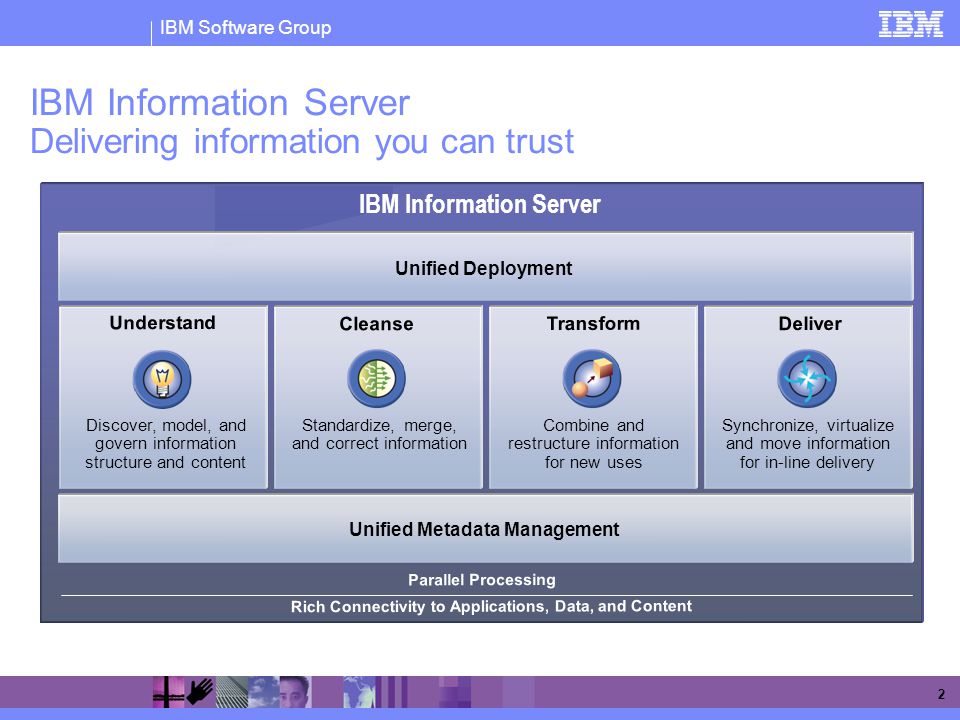
Task: Click 'Discover, model, and govern information' description
Action: point(165,443)
